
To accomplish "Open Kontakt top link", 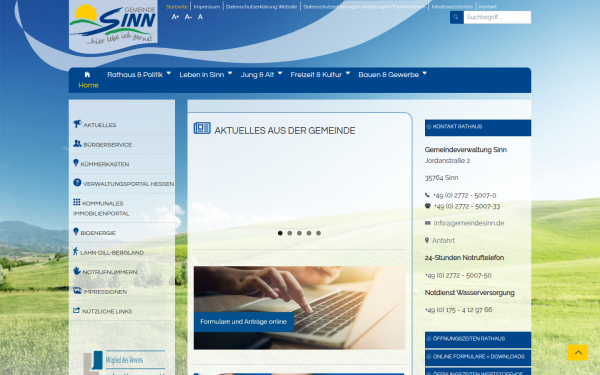I will (488, 7).
